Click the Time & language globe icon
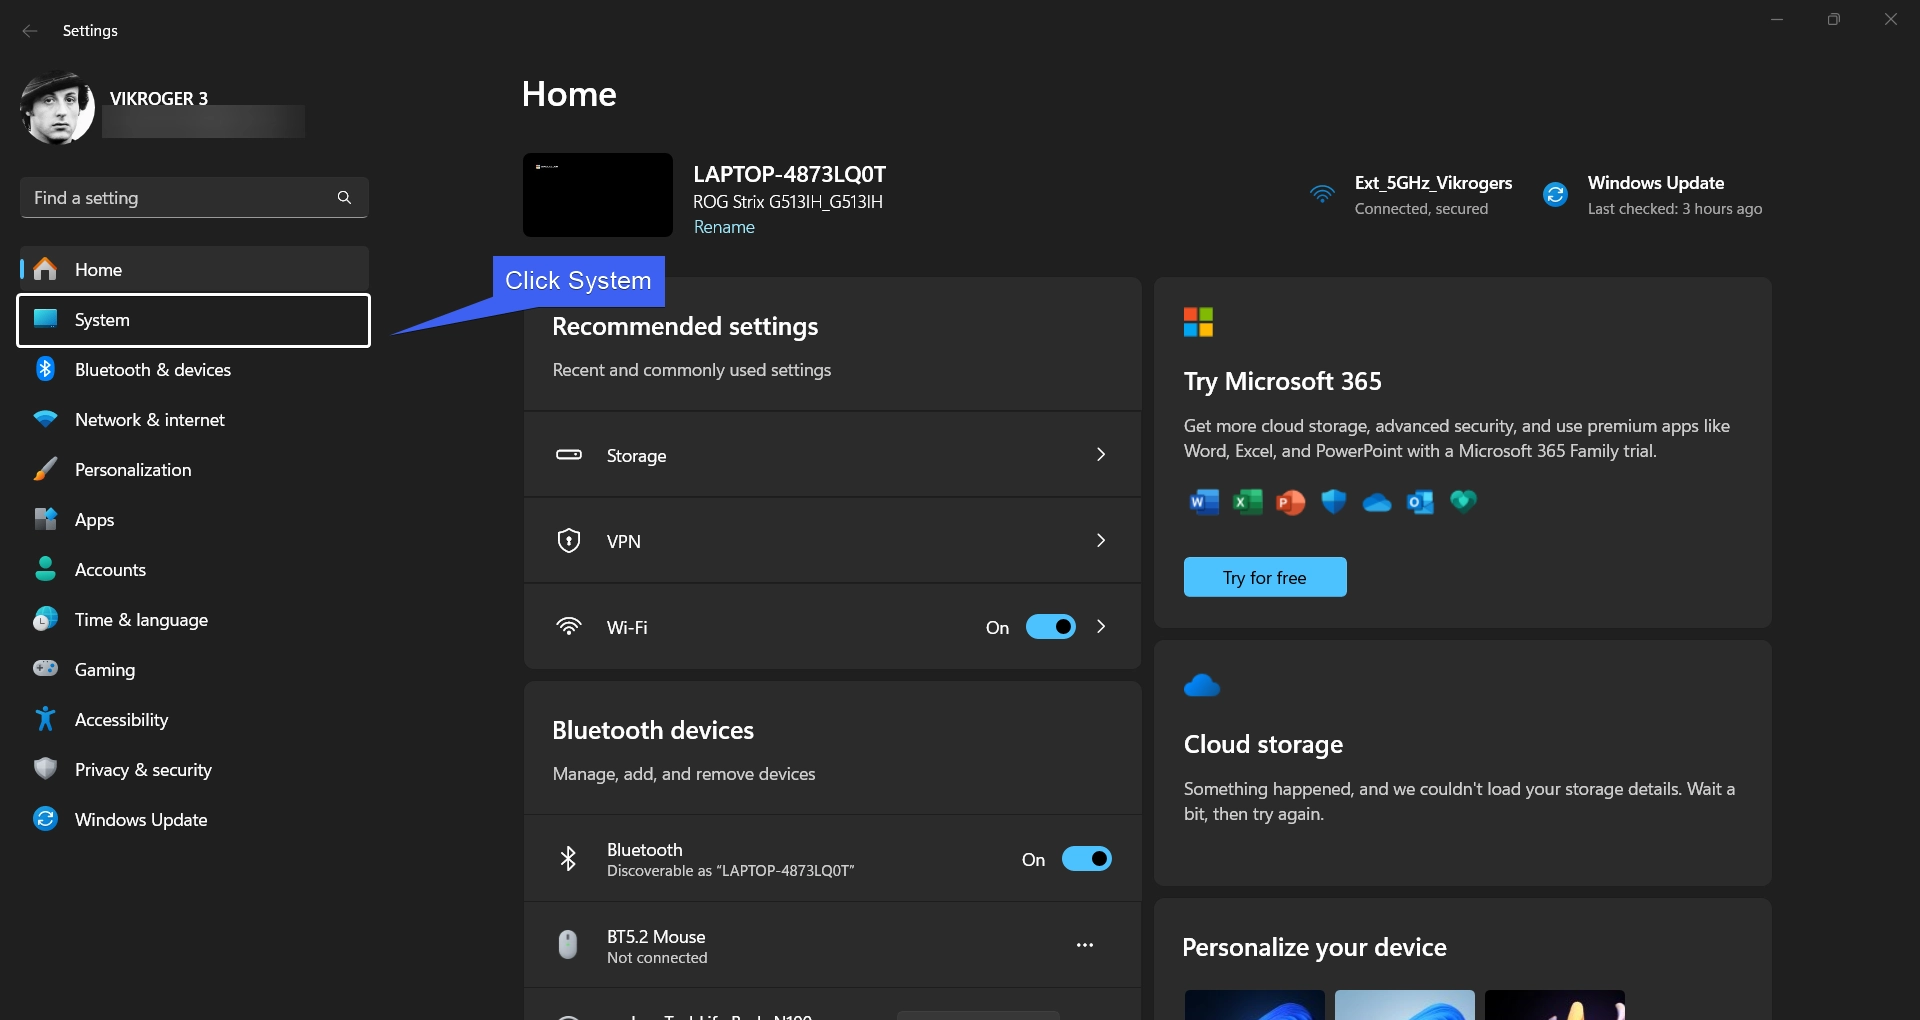This screenshot has height=1020, width=1920. coord(45,619)
